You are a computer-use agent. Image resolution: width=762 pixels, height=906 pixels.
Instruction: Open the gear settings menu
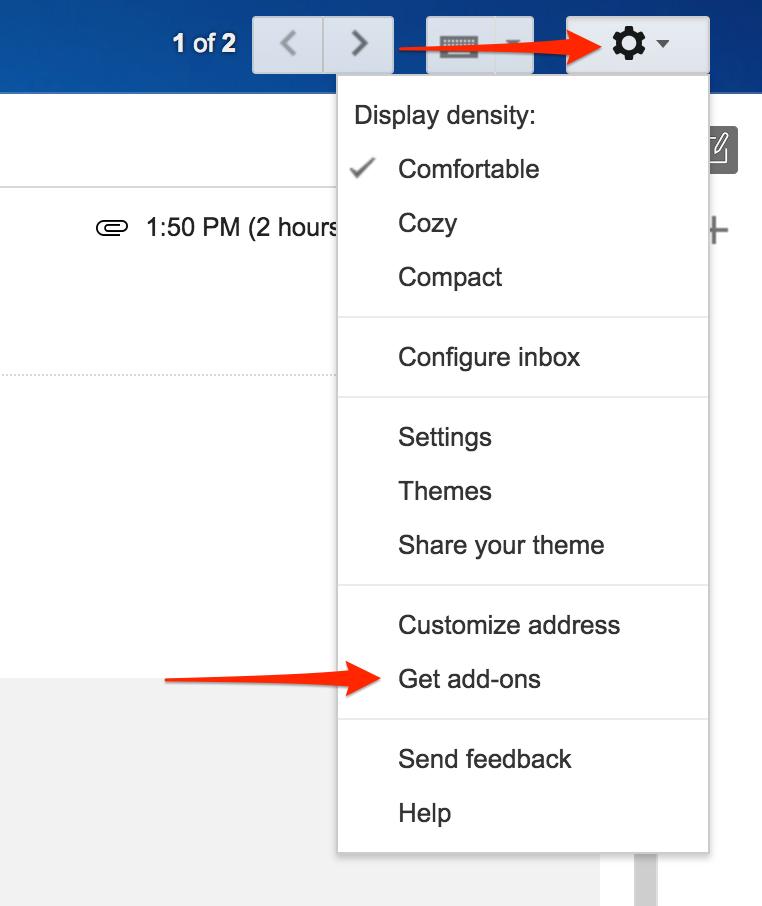point(638,44)
